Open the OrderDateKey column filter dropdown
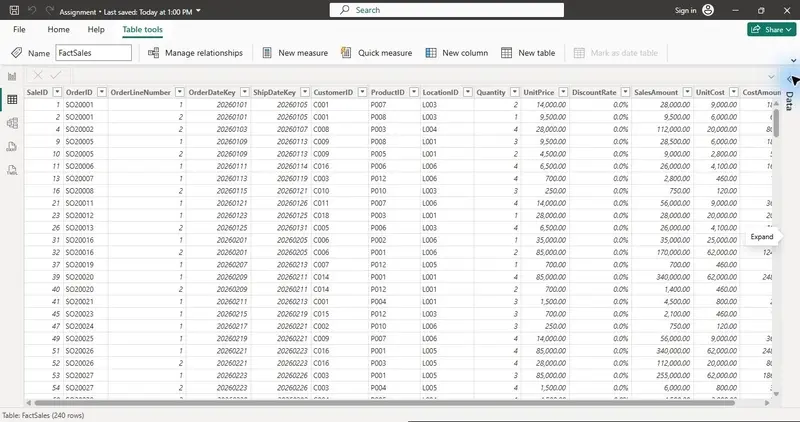This screenshot has height=422, width=800. [244, 92]
